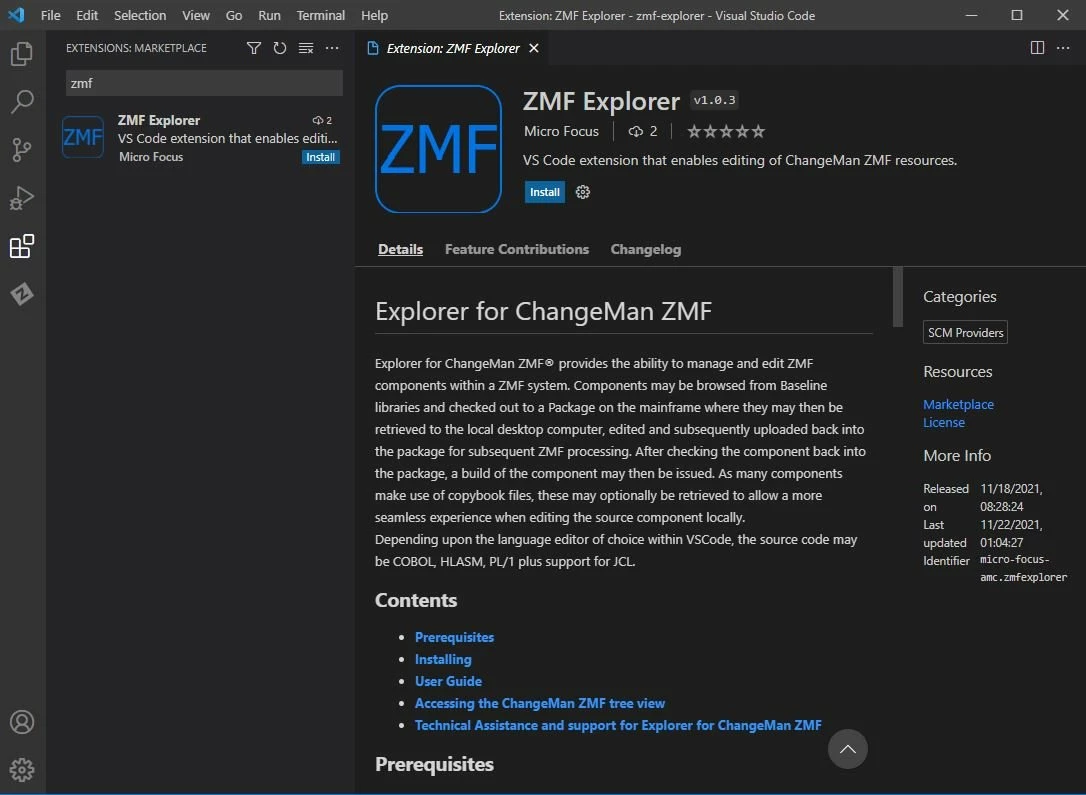Open the File menu
This screenshot has width=1086, height=795.
click(x=51, y=15)
